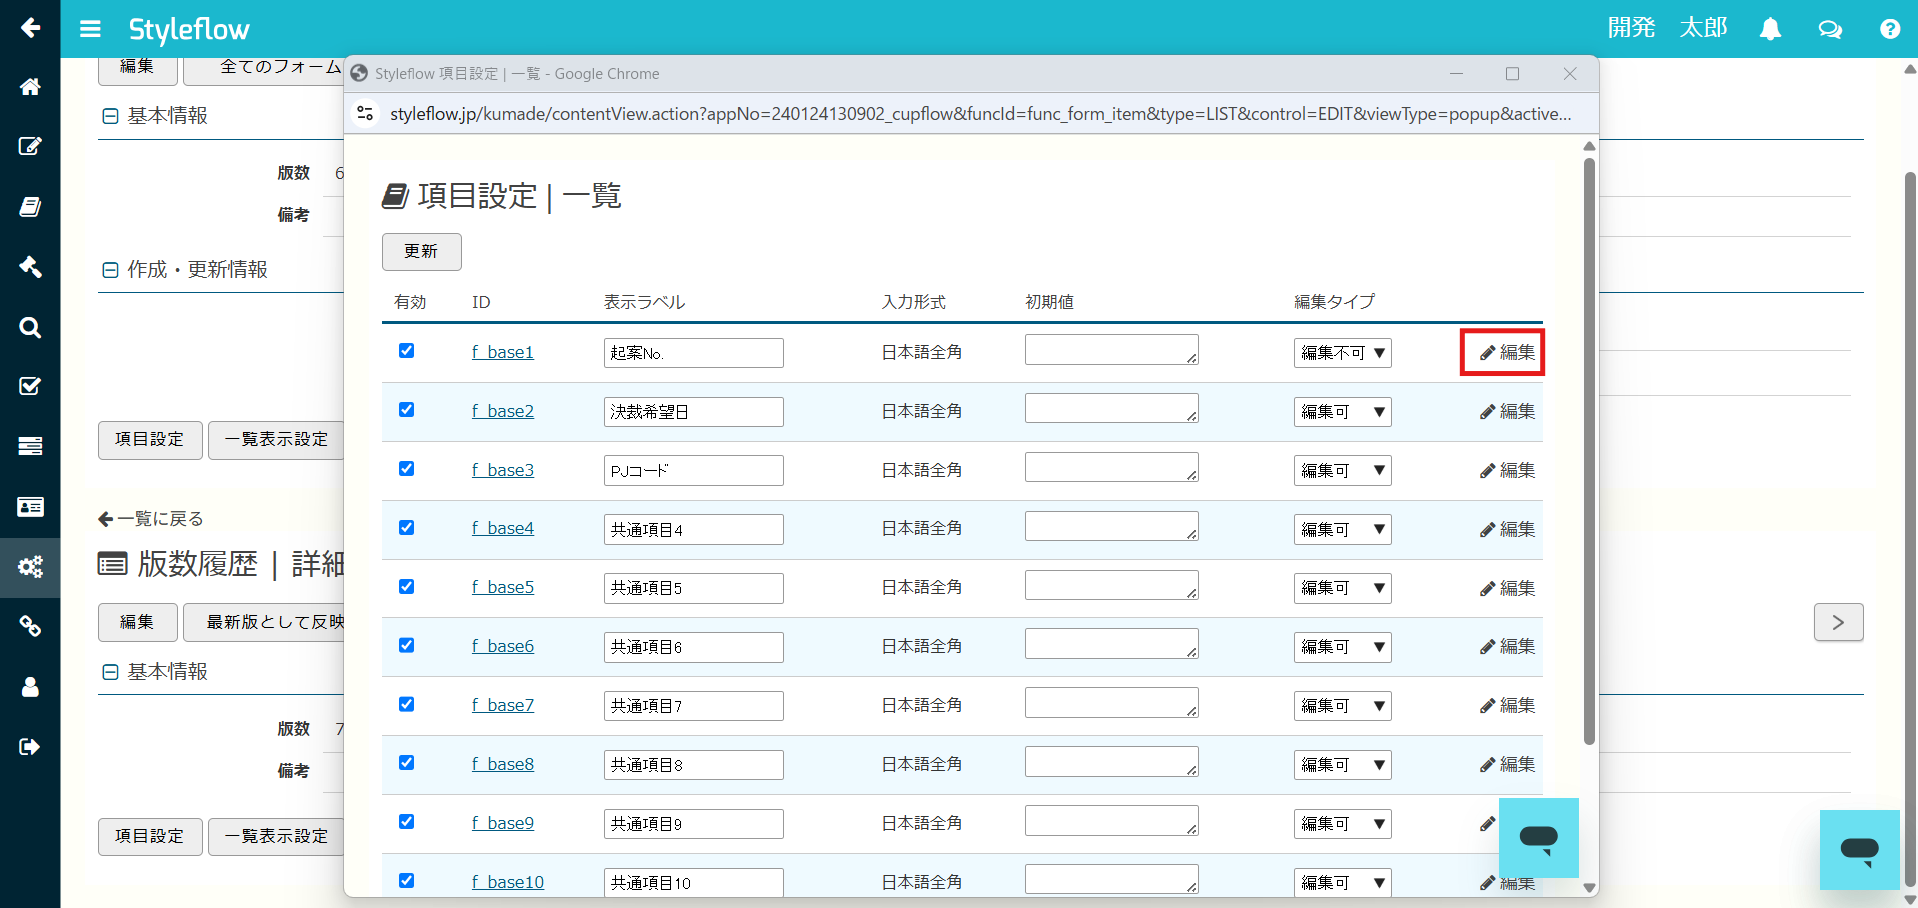Open the hamburger menu in the header
The image size is (1918, 908).
coord(90,29)
